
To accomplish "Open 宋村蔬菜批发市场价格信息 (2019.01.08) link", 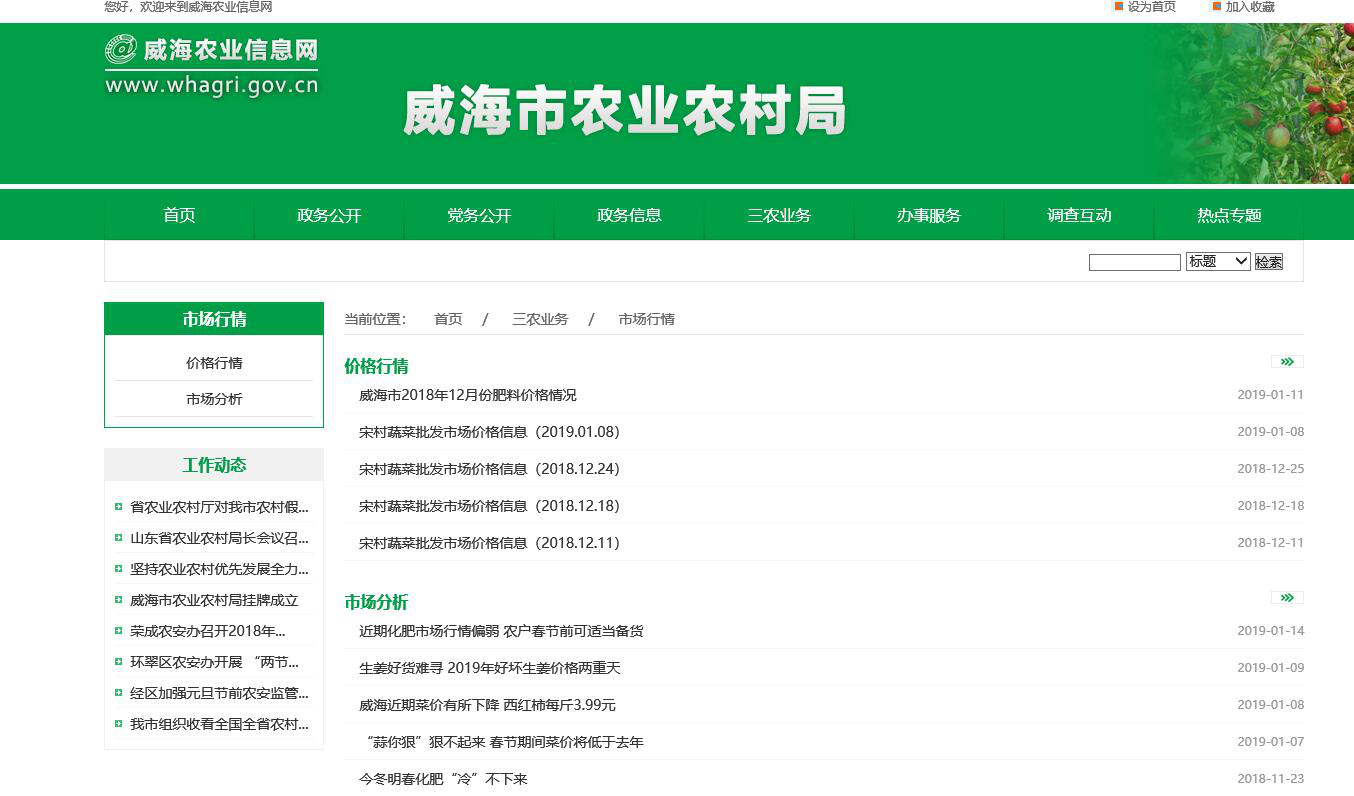I will click(x=489, y=432).
